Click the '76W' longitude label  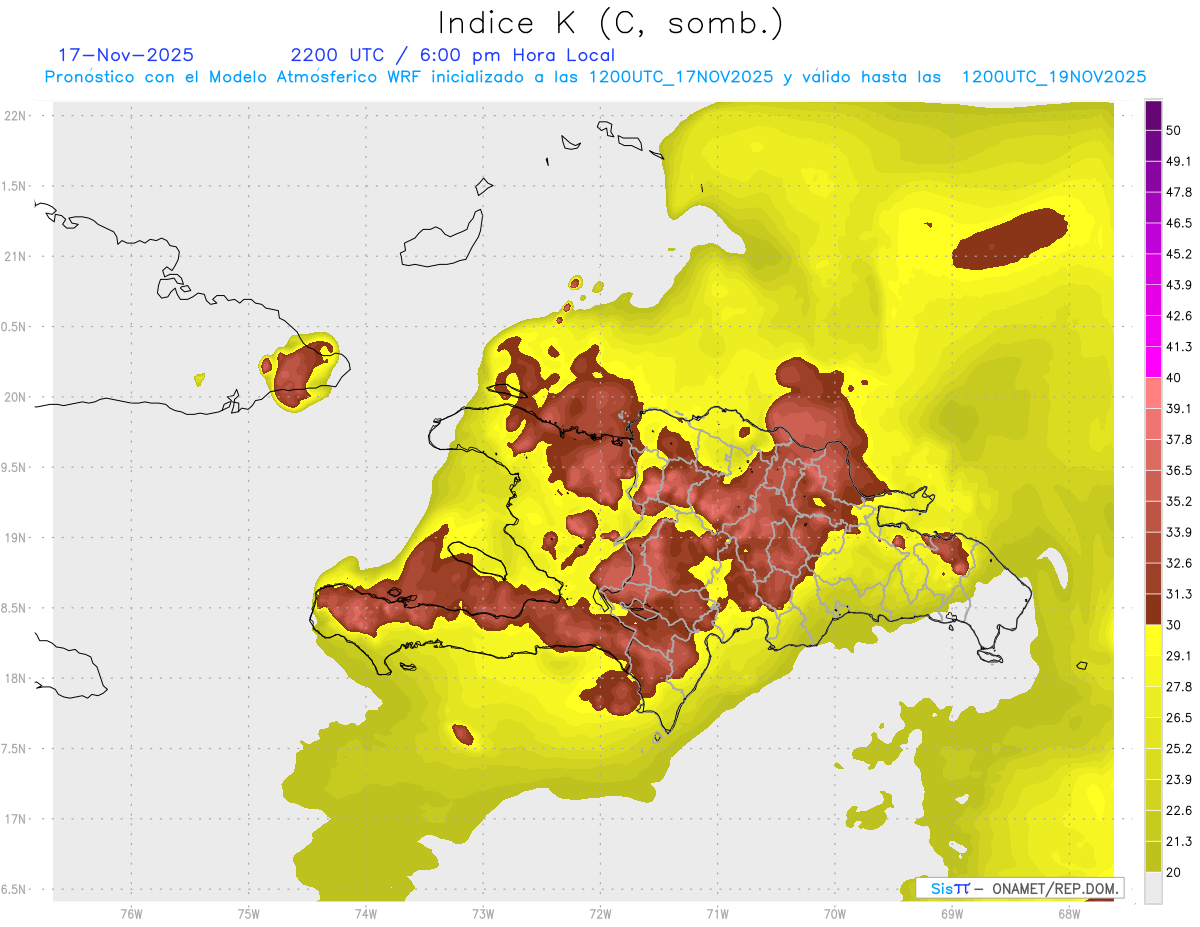point(131,913)
